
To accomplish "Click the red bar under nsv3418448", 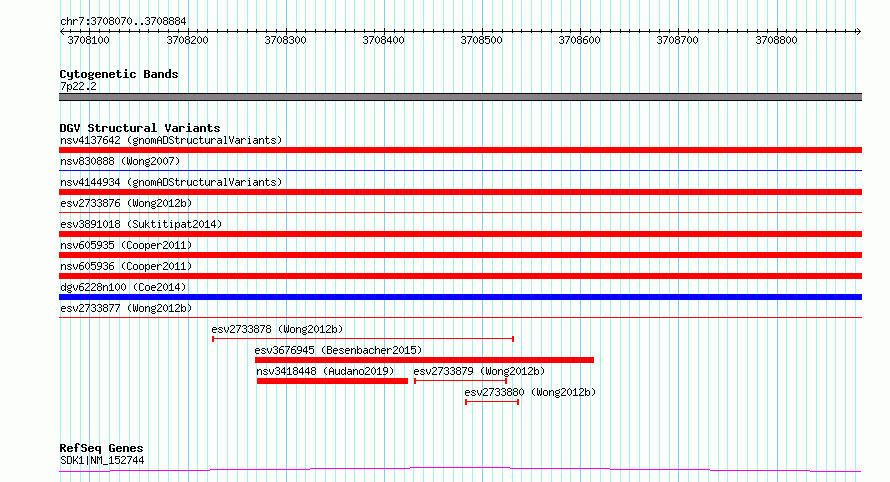I will click(x=332, y=381).
